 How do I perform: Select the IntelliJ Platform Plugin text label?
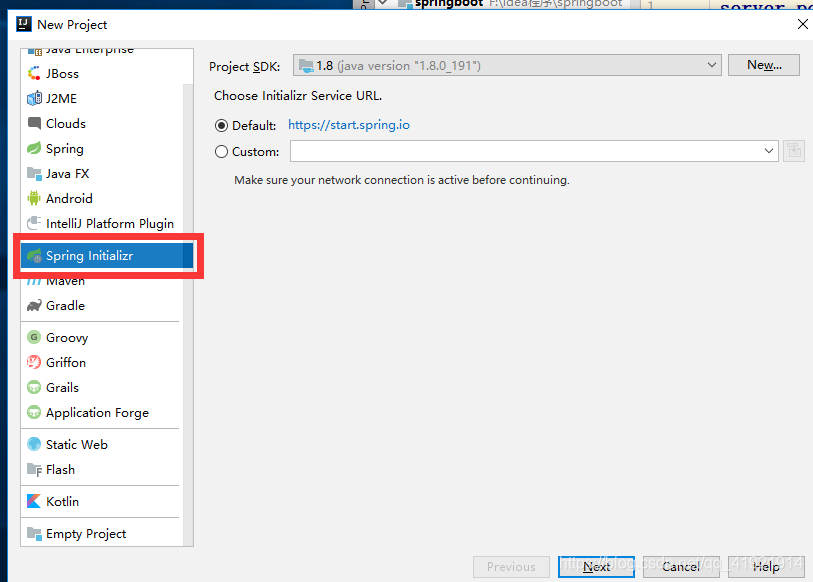click(x=110, y=224)
